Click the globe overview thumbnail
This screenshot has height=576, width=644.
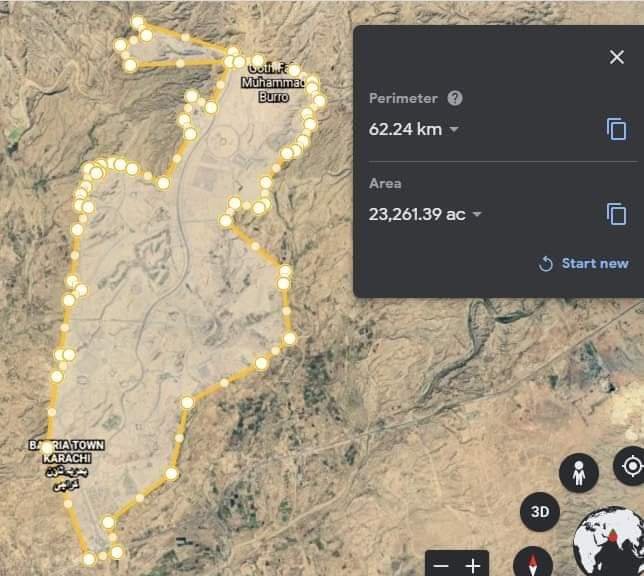[x=610, y=542]
